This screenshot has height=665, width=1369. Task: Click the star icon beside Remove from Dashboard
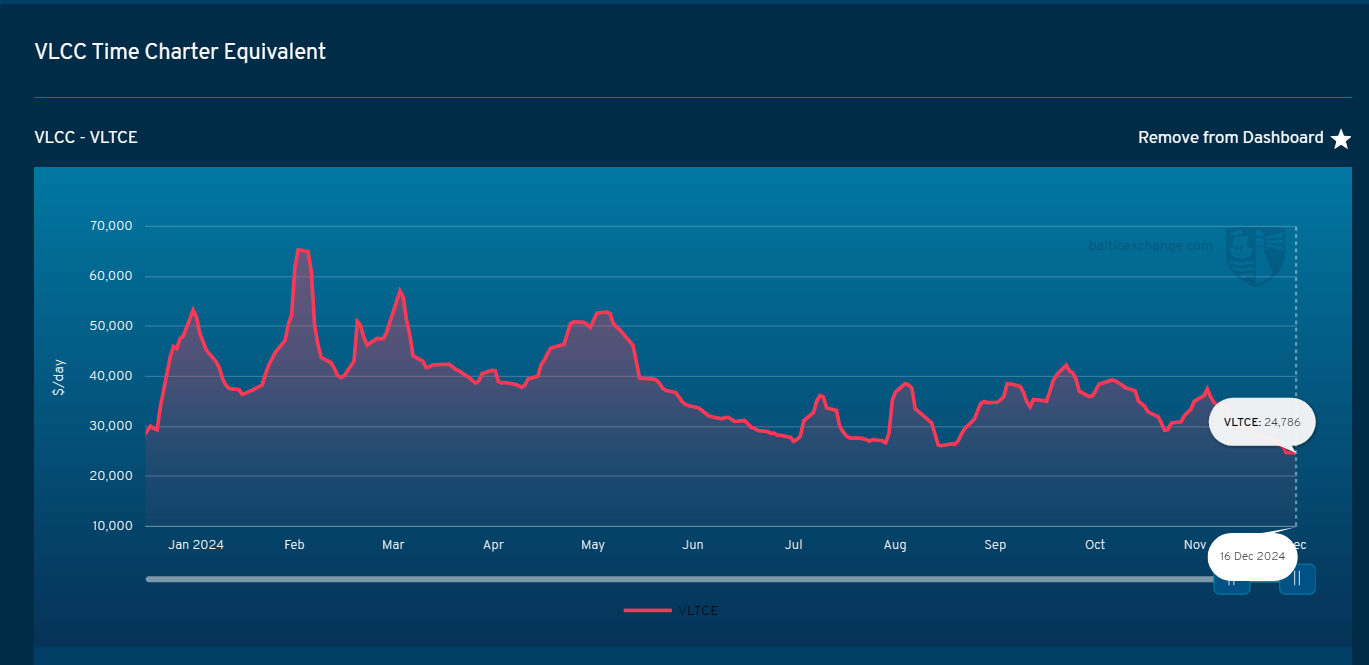tap(1341, 139)
